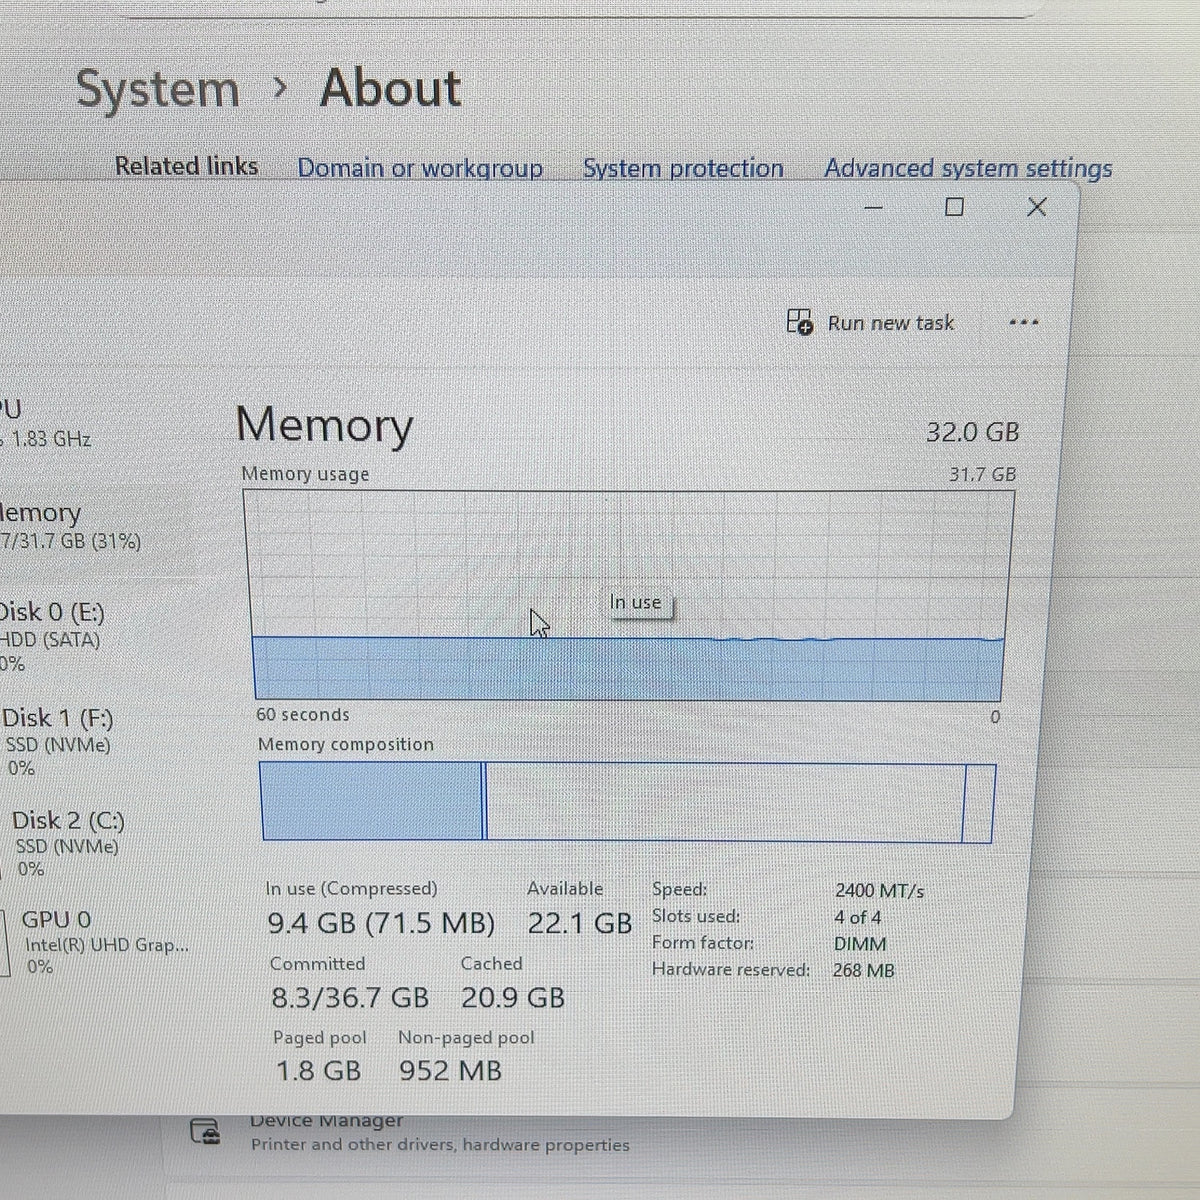Click the Memory usage graph
1200x1200 pixels.
(628, 596)
